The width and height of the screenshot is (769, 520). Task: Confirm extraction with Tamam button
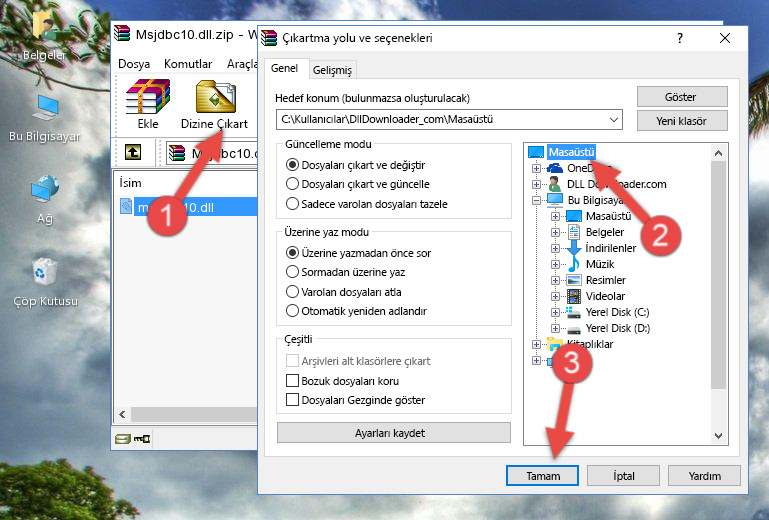coord(542,475)
